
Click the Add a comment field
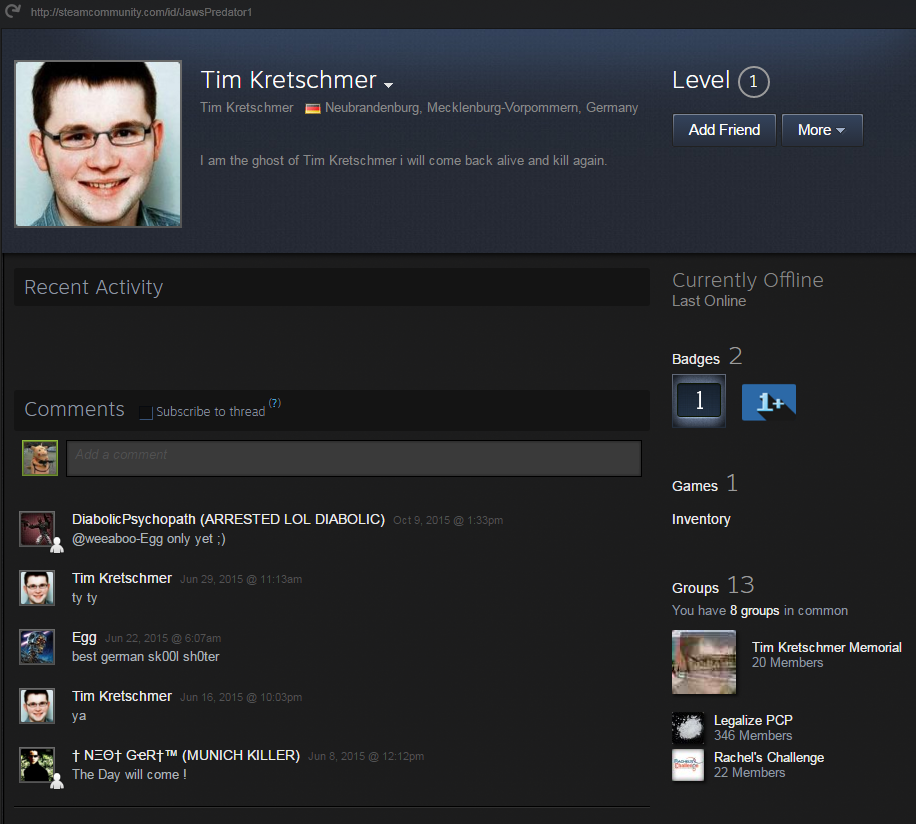pos(353,458)
